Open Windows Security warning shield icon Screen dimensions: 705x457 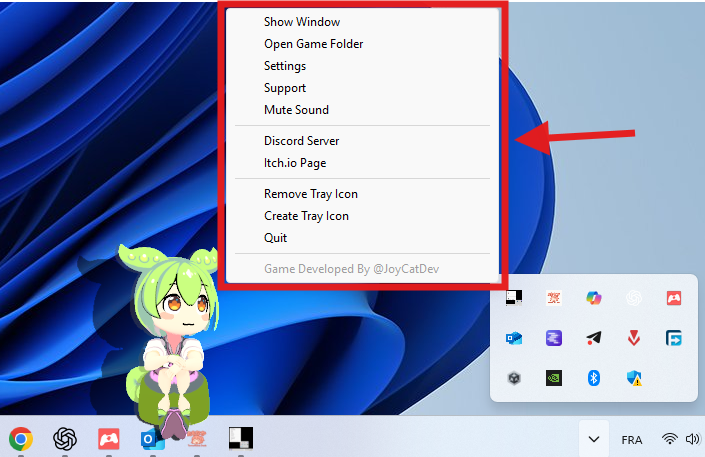[x=634, y=378]
